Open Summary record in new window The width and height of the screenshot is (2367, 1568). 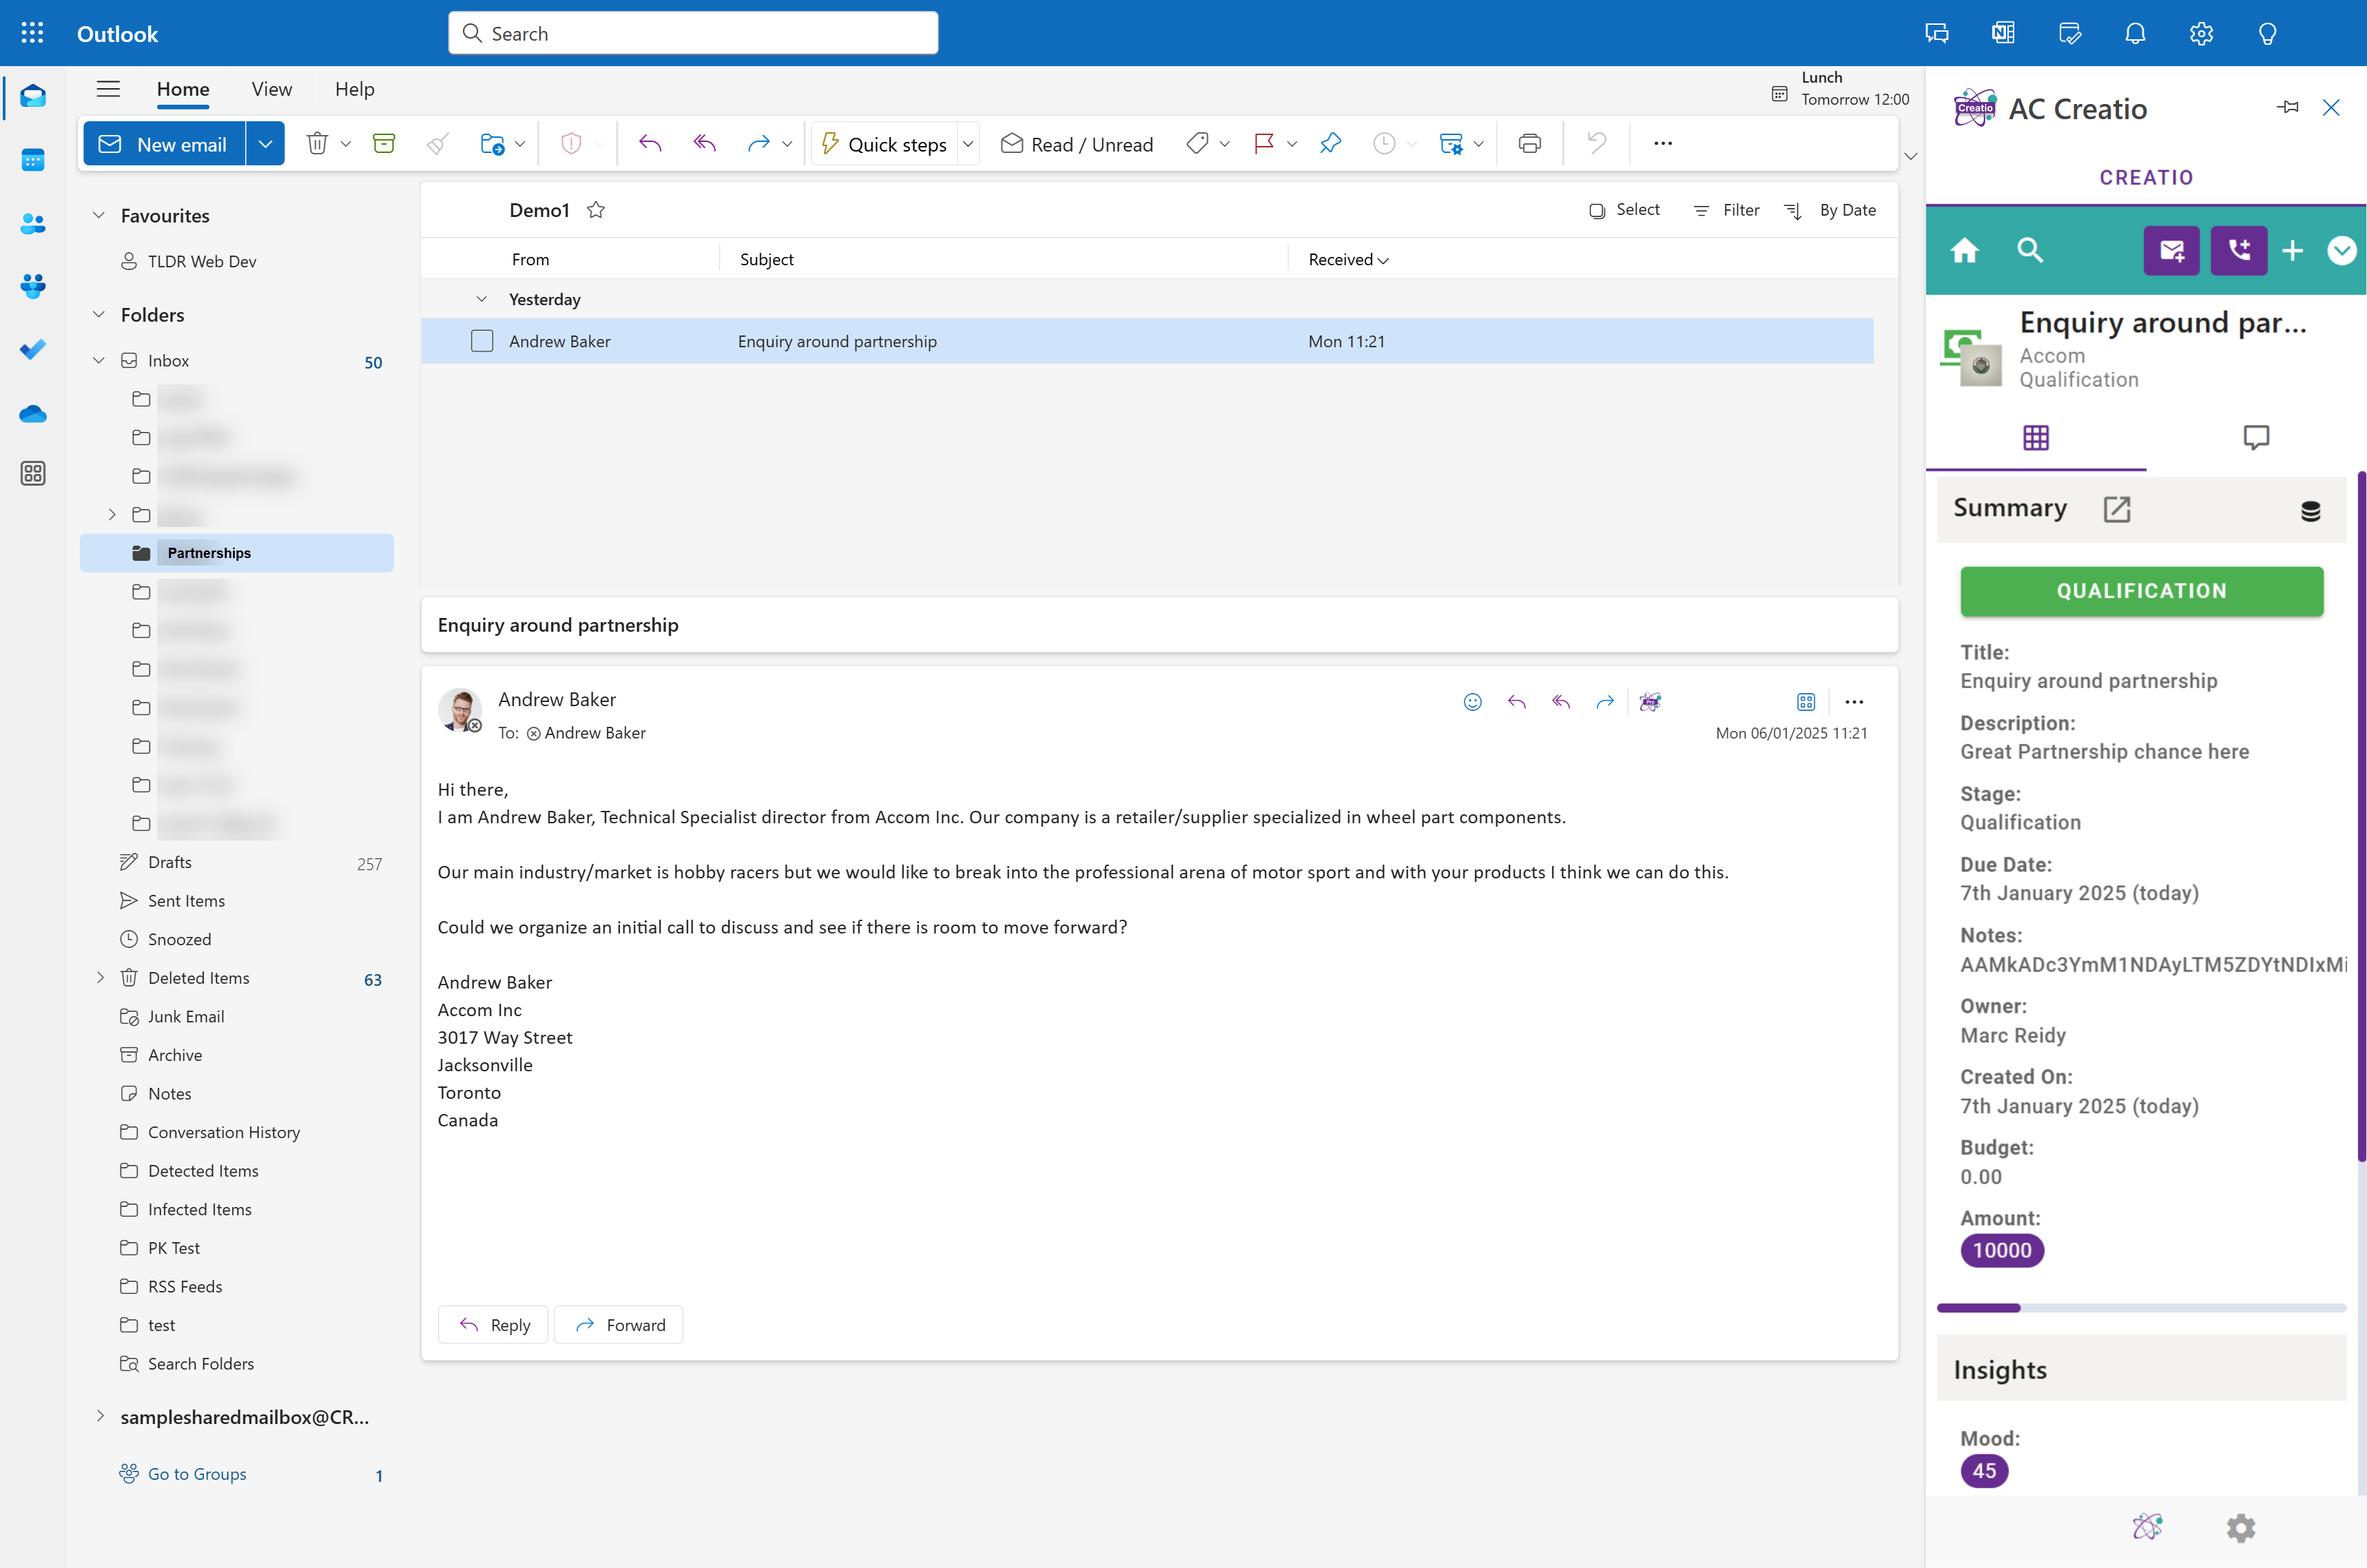coord(2117,509)
